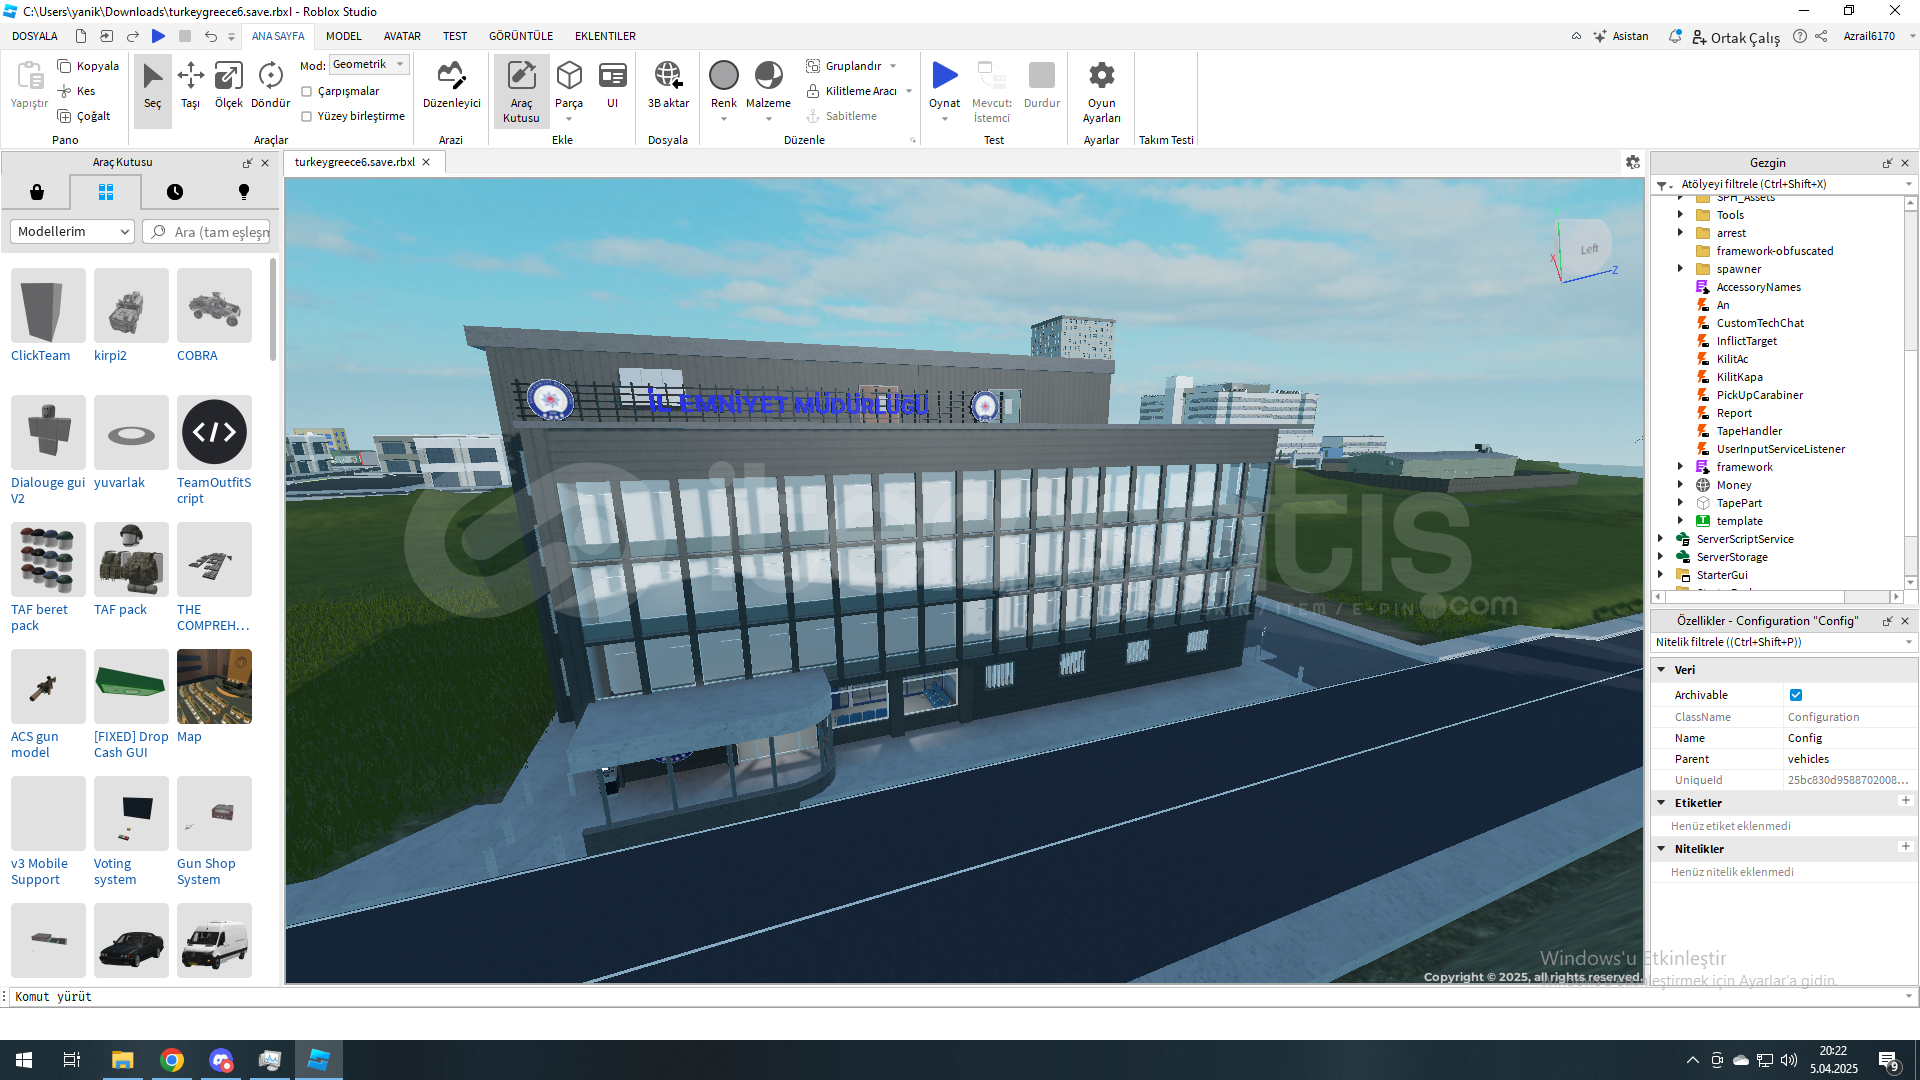Image resolution: width=1920 pixels, height=1080 pixels.
Task: Close the turkeygreece6.save.rbxl tab
Action: pos(426,162)
